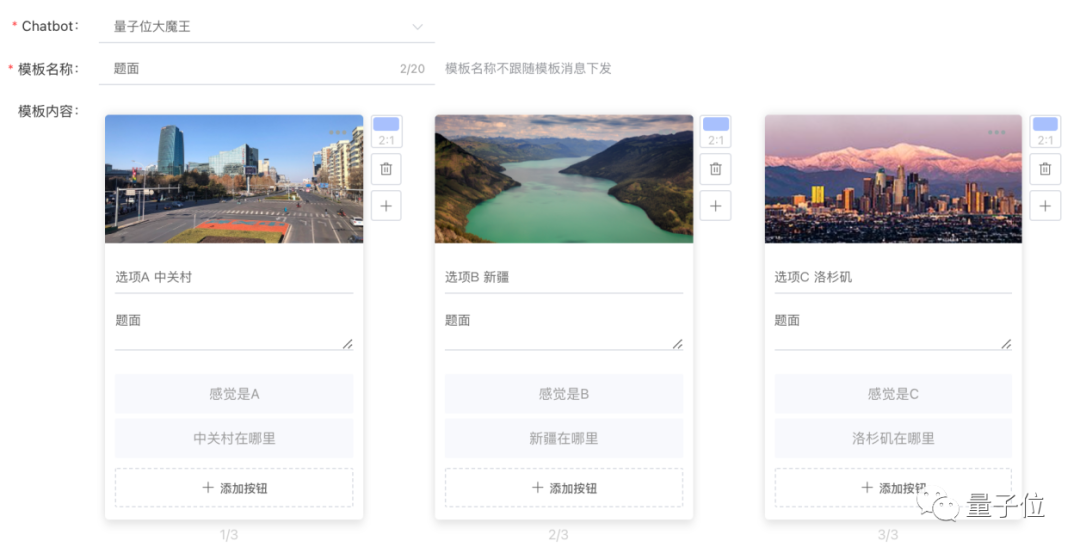Edit title field 选项C 洛杉矶
1080x553 pixels.
click(893, 278)
